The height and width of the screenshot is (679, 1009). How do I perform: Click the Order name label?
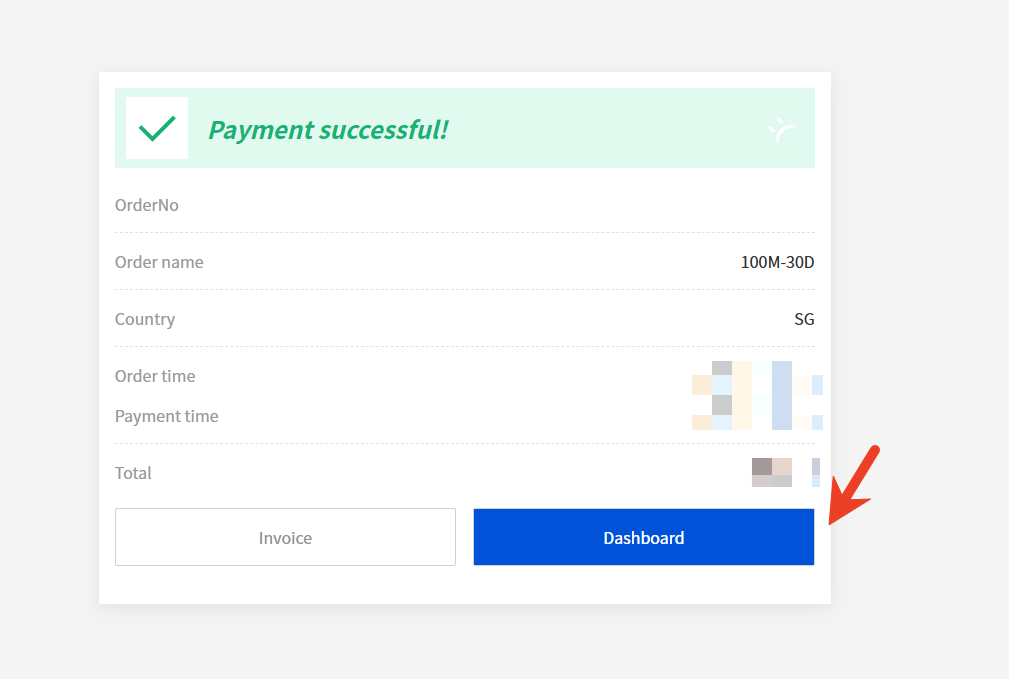click(x=159, y=262)
